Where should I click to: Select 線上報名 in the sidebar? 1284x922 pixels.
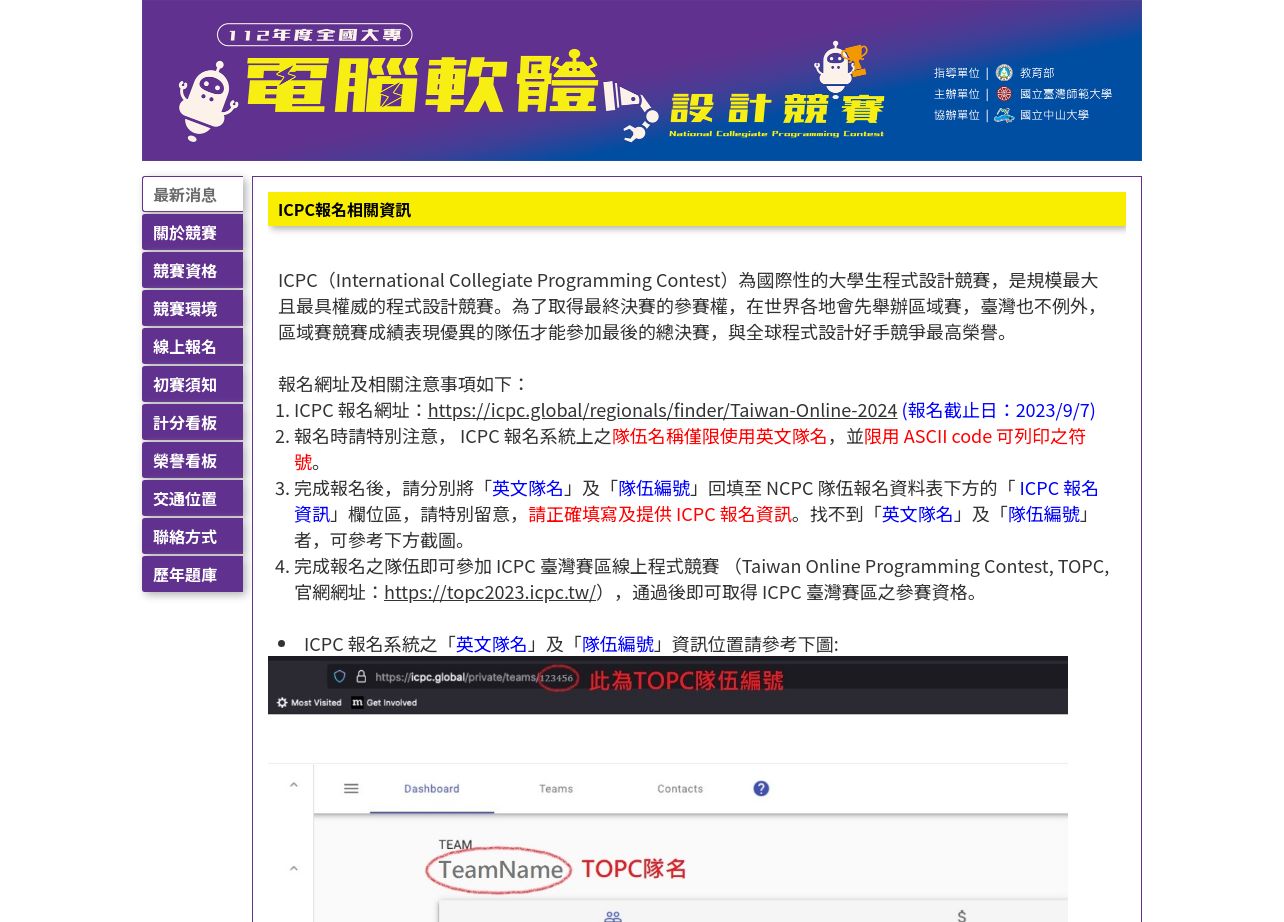(192, 346)
